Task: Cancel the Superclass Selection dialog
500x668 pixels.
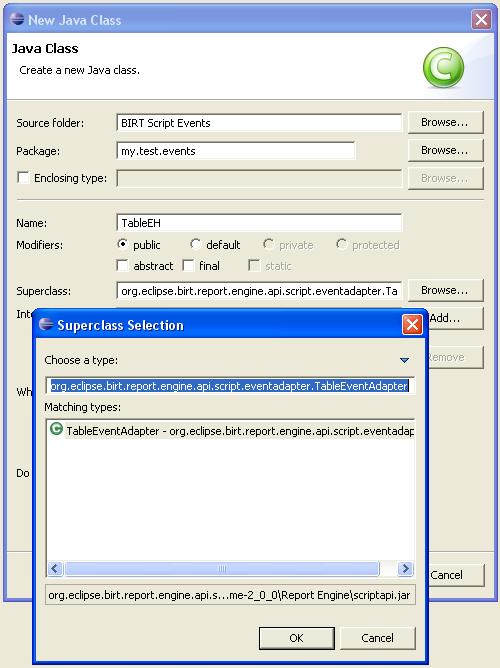Action: (x=377, y=638)
